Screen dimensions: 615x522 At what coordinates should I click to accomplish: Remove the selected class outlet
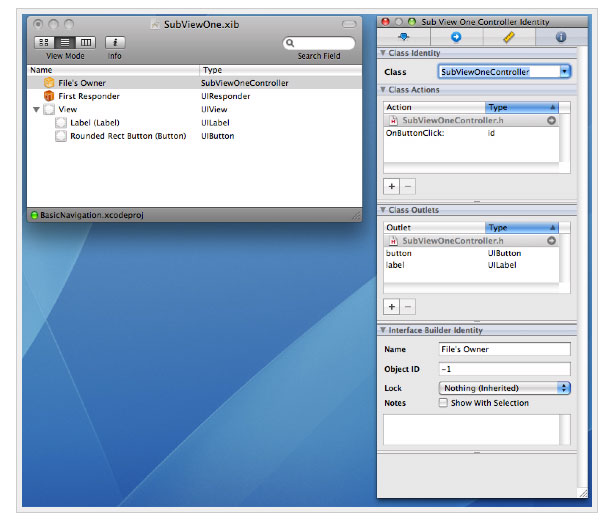pos(408,307)
